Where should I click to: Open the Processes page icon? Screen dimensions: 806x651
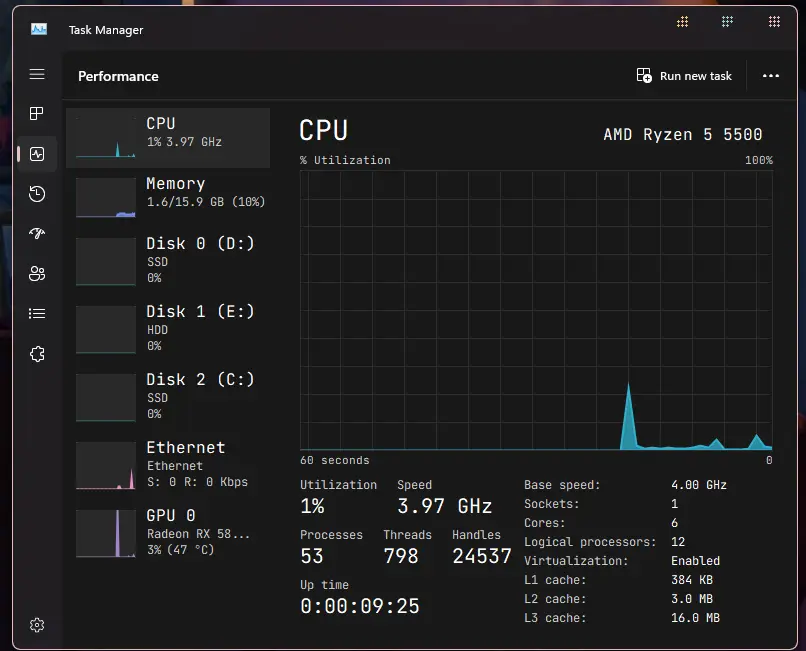pyautogui.click(x=37, y=114)
